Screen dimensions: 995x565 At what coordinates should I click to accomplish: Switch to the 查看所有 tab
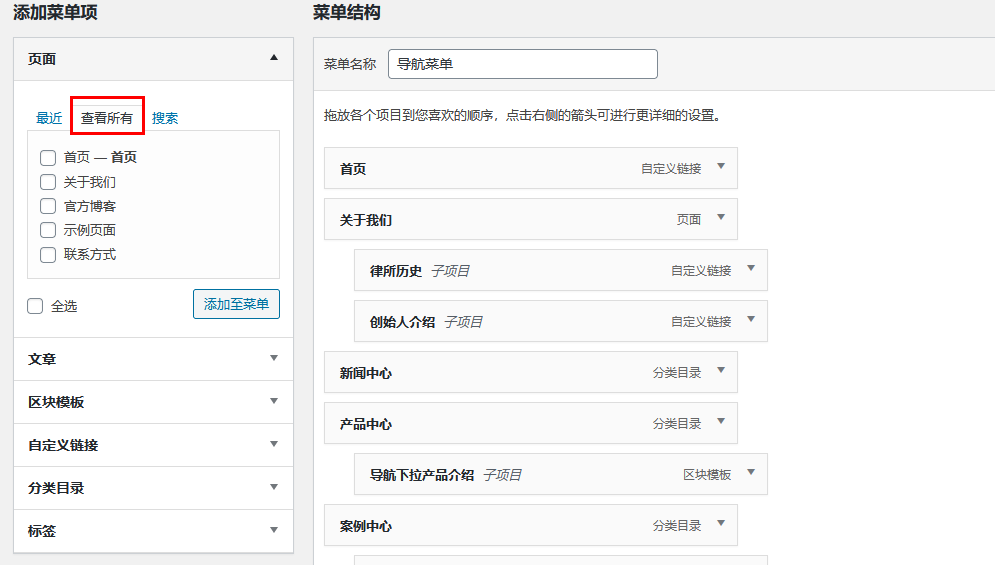(107, 118)
